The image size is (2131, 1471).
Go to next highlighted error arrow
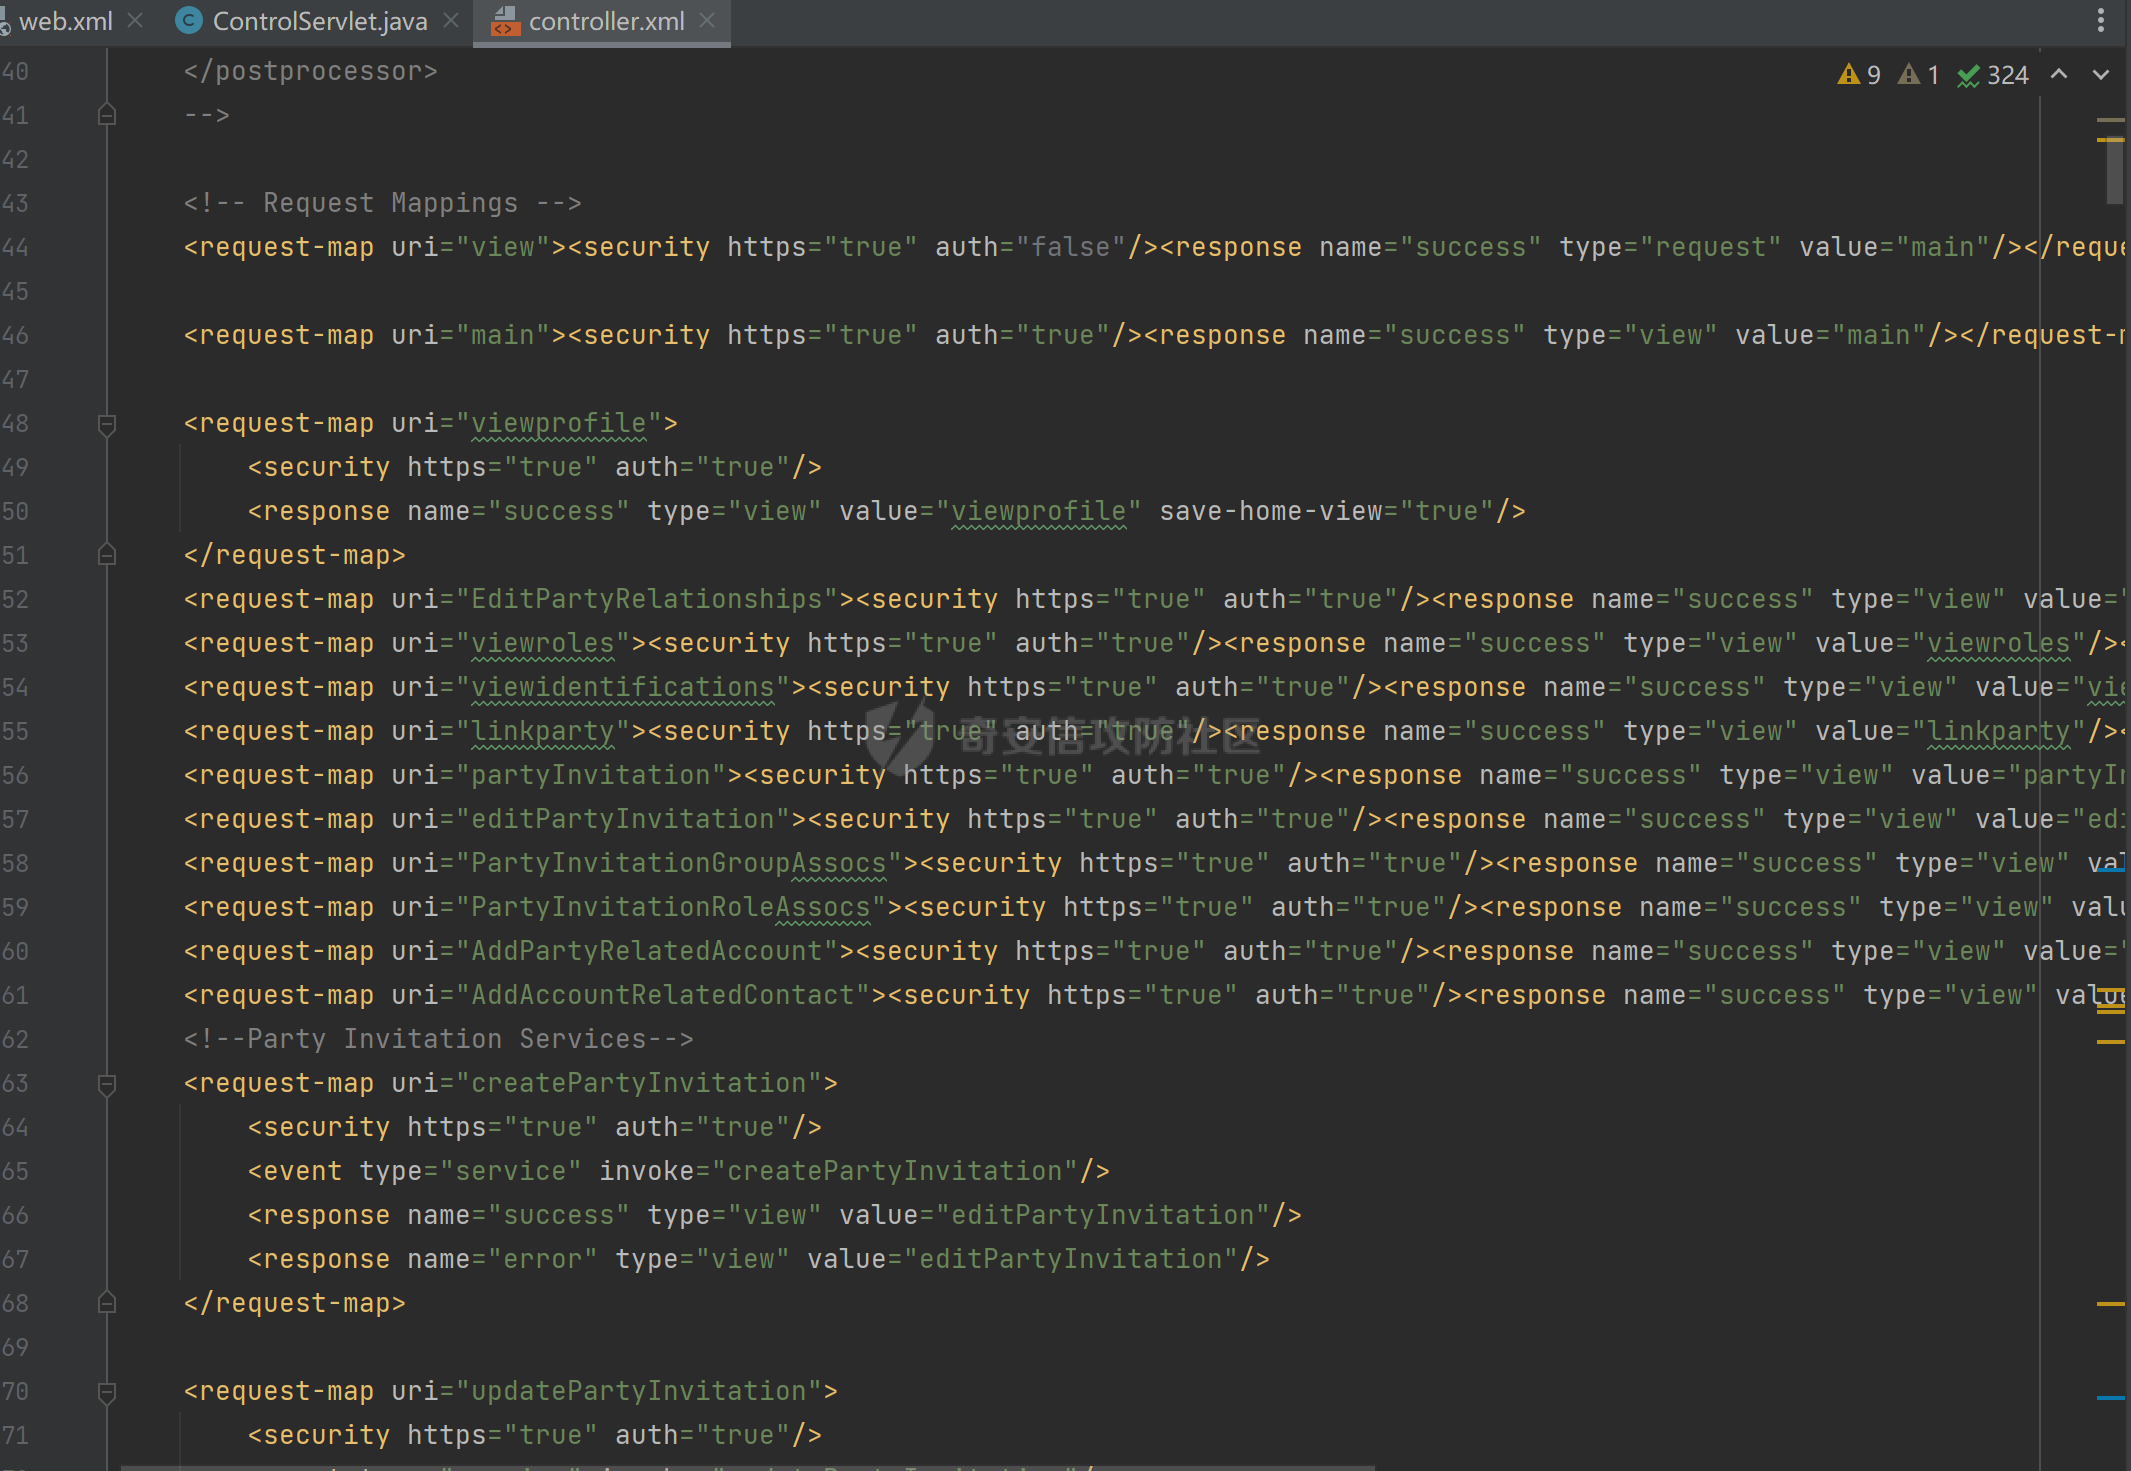[x=2101, y=75]
